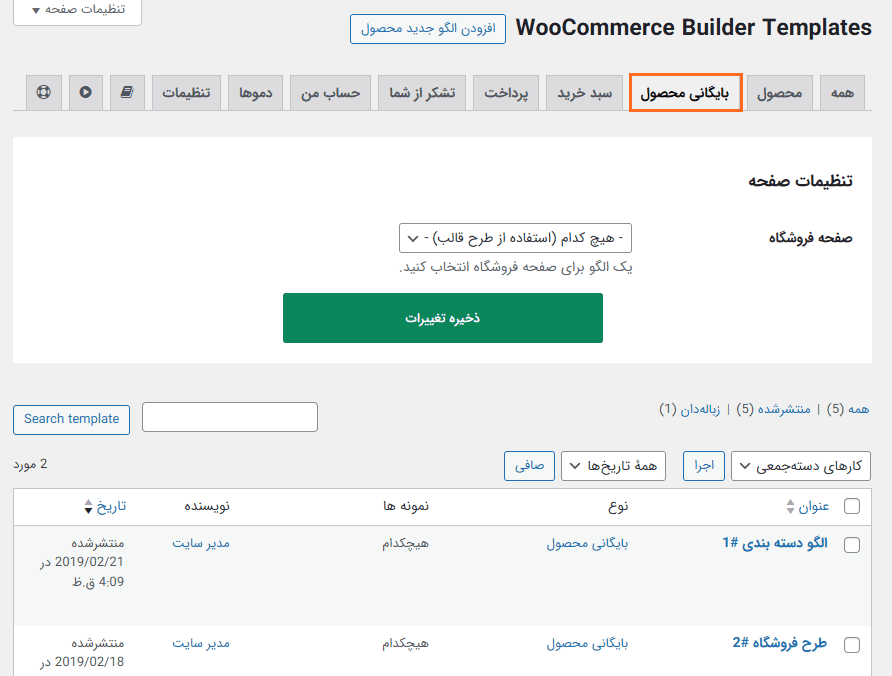The width and height of the screenshot is (892, 676).
Task: Open the دموها tab
Action: pyautogui.click(x=256, y=93)
